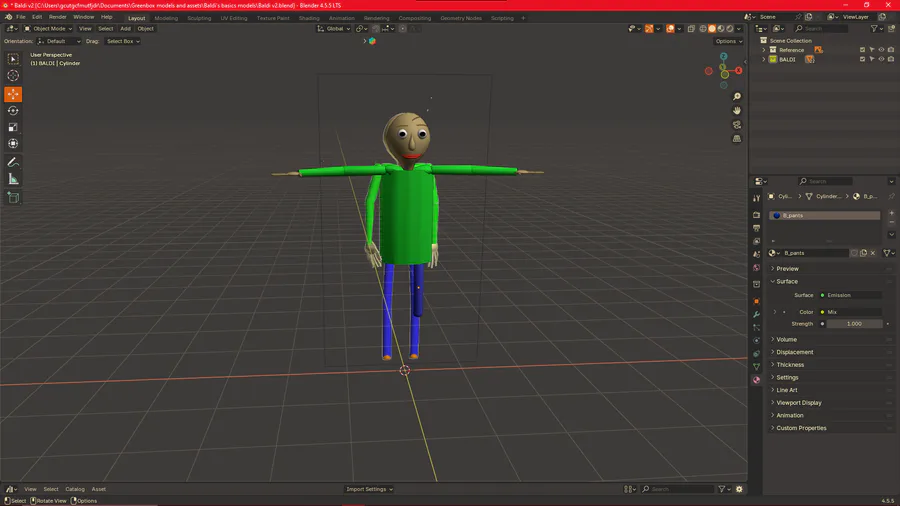The image size is (900, 506).
Task: Activate the Move tool
Action: [x=13, y=94]
